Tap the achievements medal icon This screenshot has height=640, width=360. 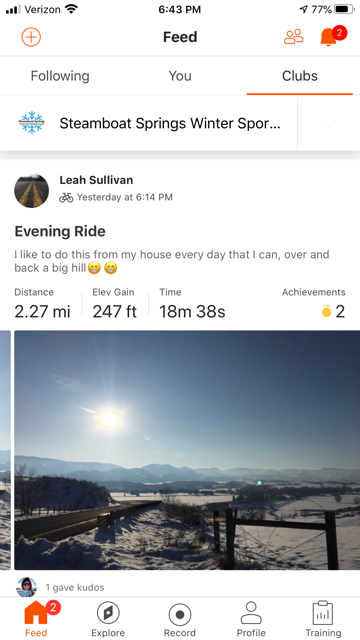[x=326, y=312]
